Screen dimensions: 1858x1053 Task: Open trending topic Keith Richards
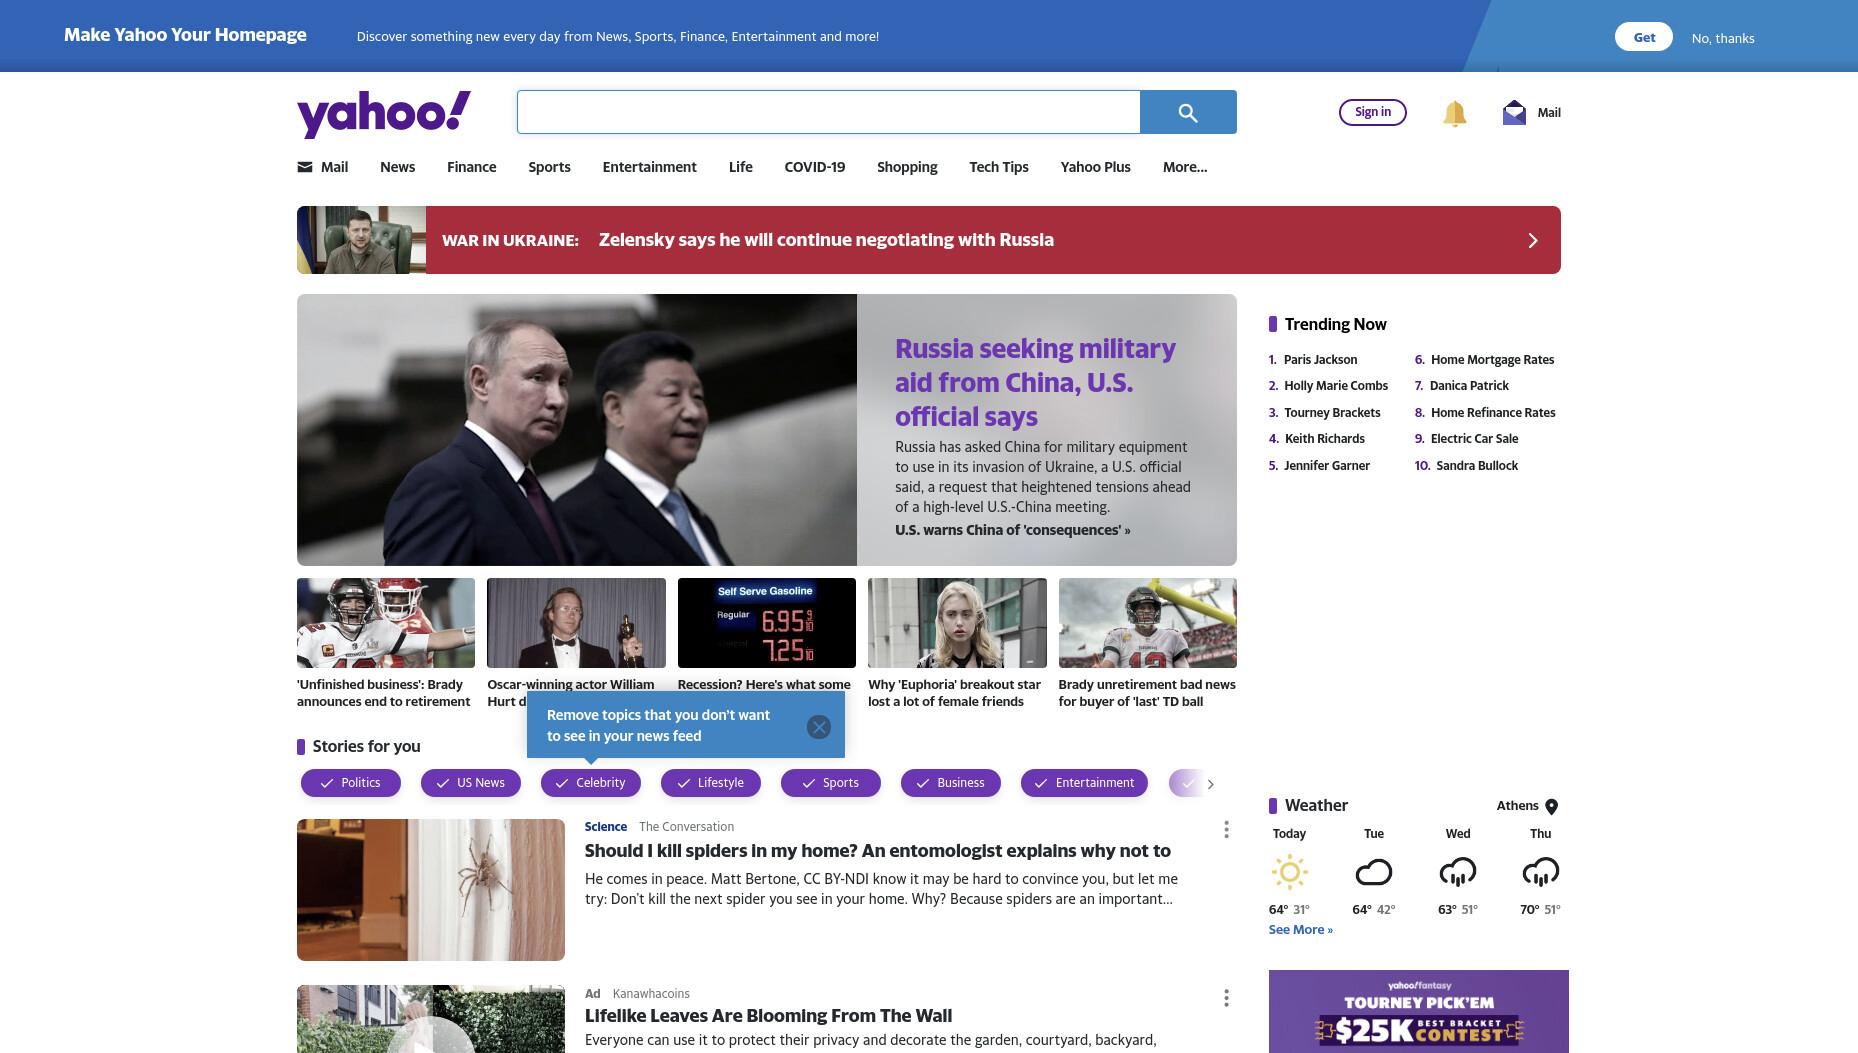point(1324,439)
